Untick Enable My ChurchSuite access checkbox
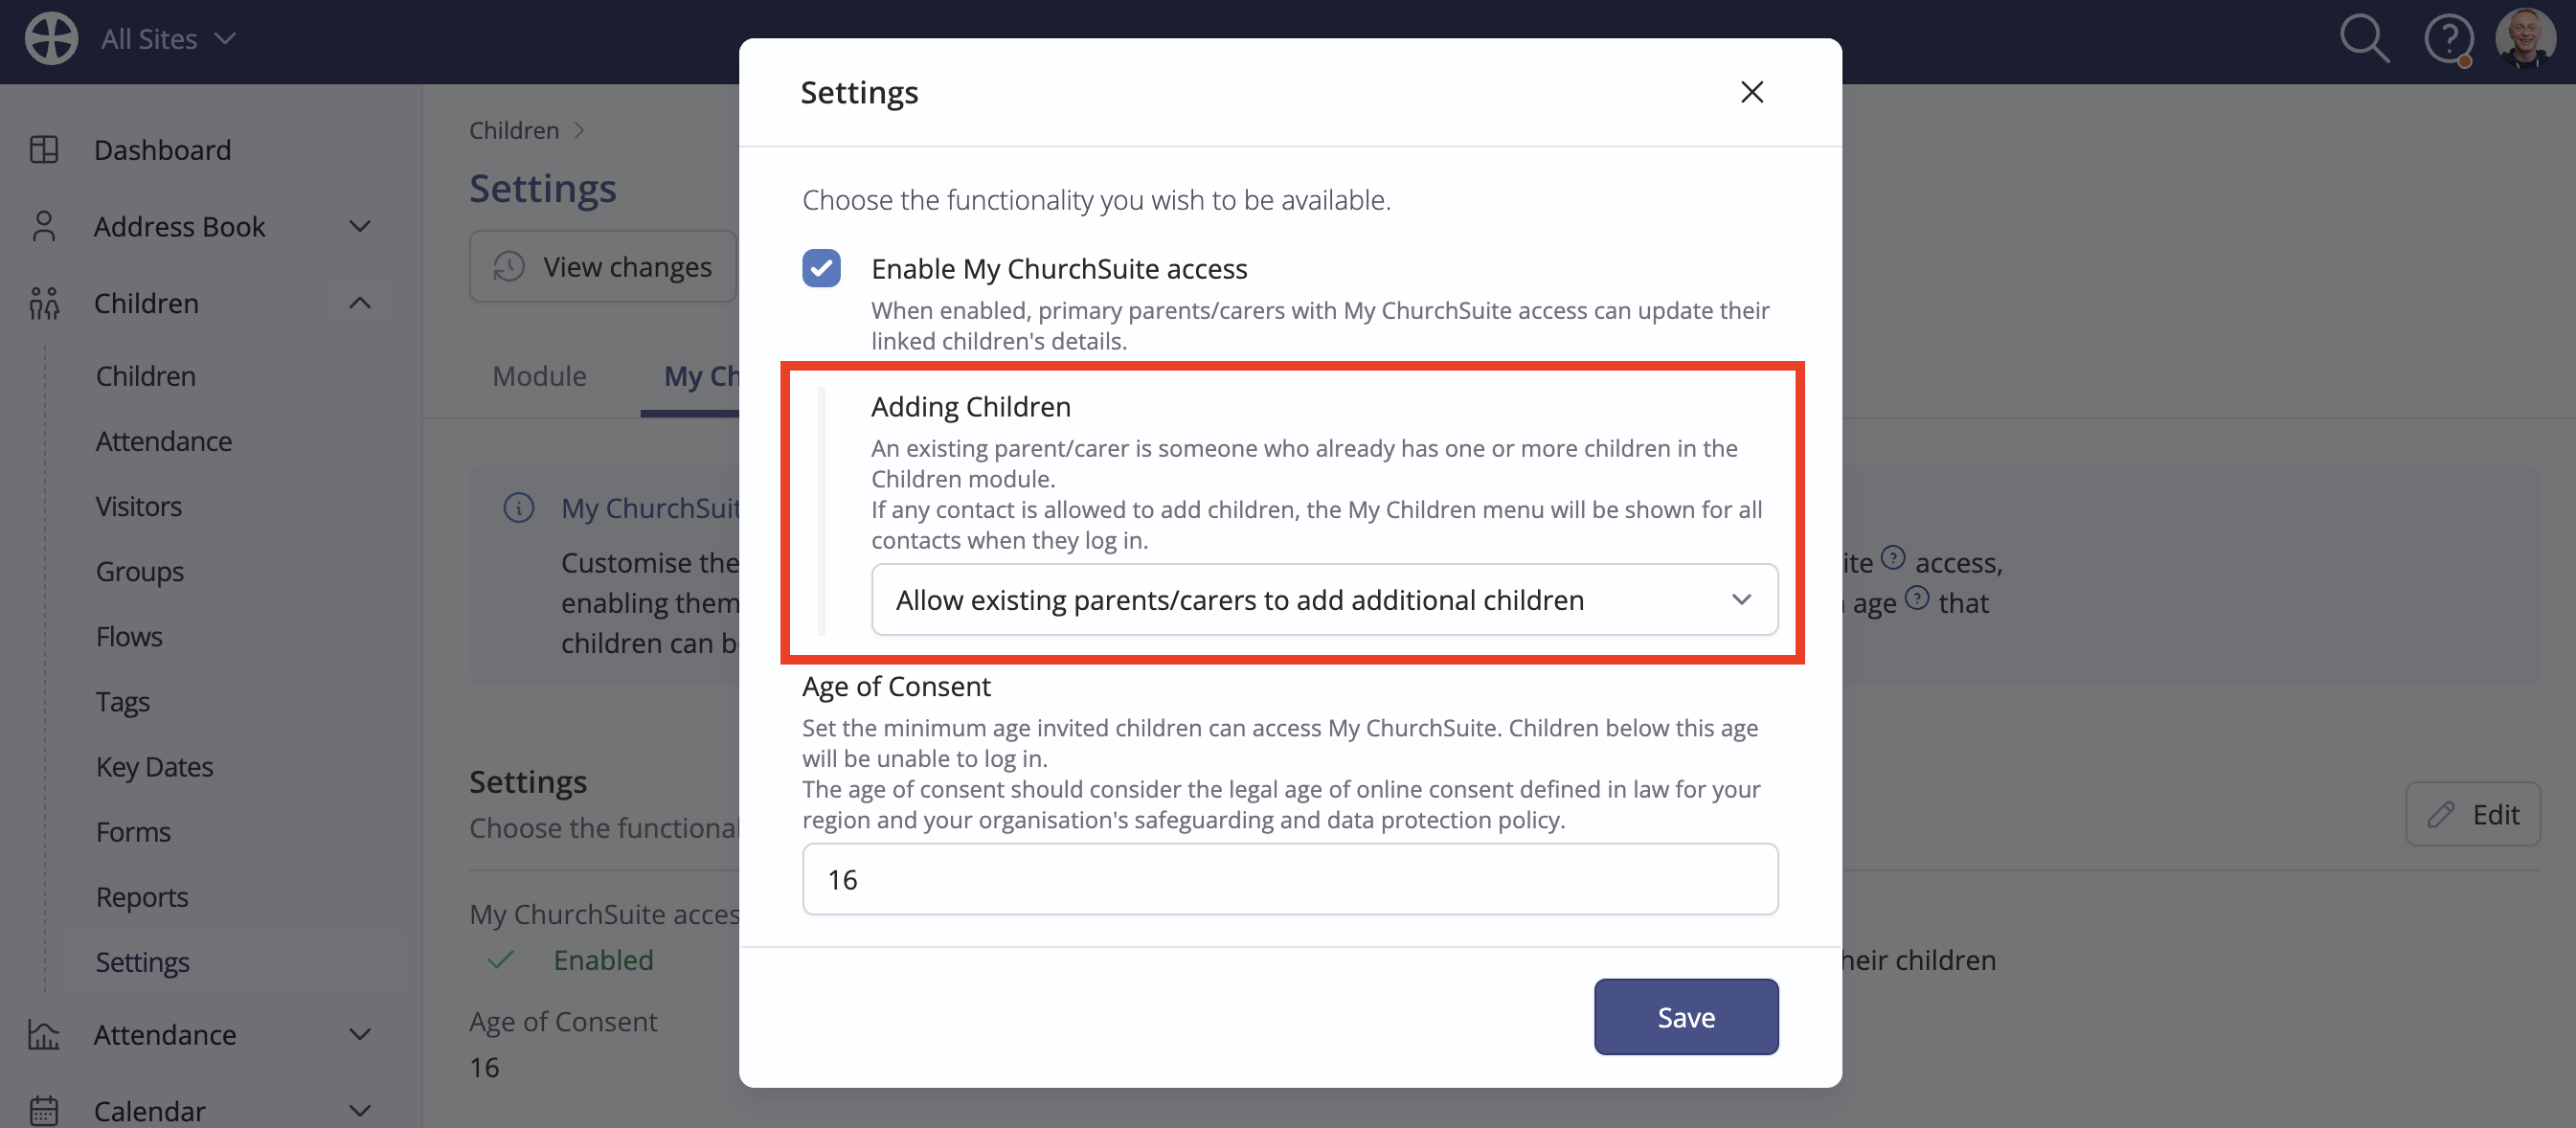This screenshot has height=1128, width=2576. coord(821,268)
